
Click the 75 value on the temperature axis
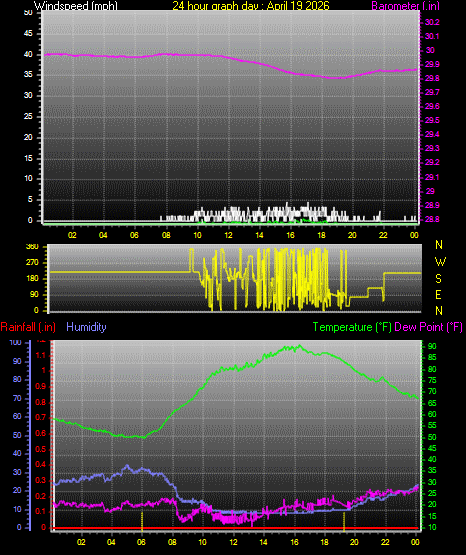432,380
